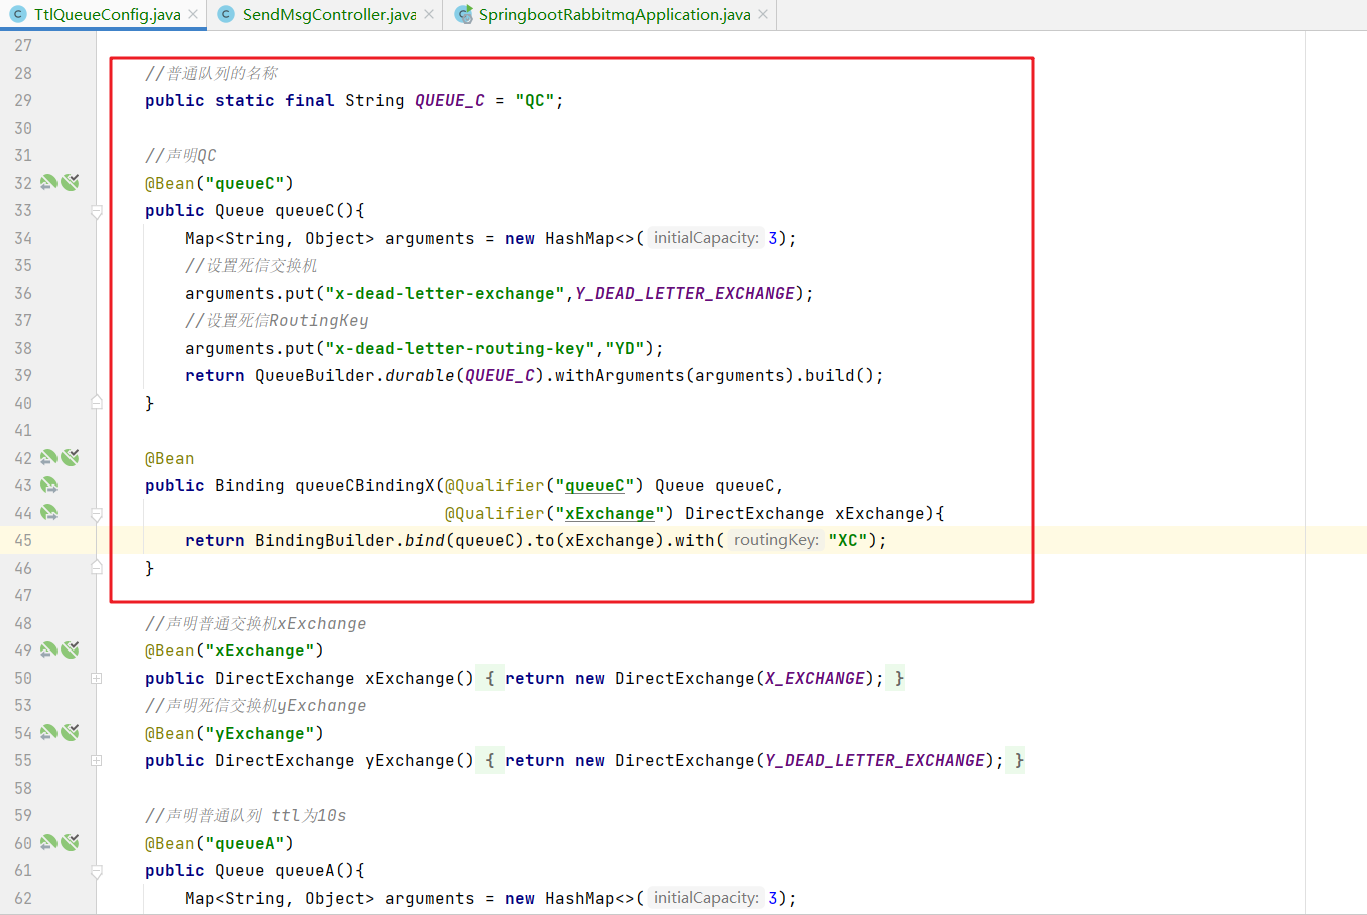1367x915 pixels.
Task: Click the @Bean("queueA") annotation on line 60
Action: [220, 843]
